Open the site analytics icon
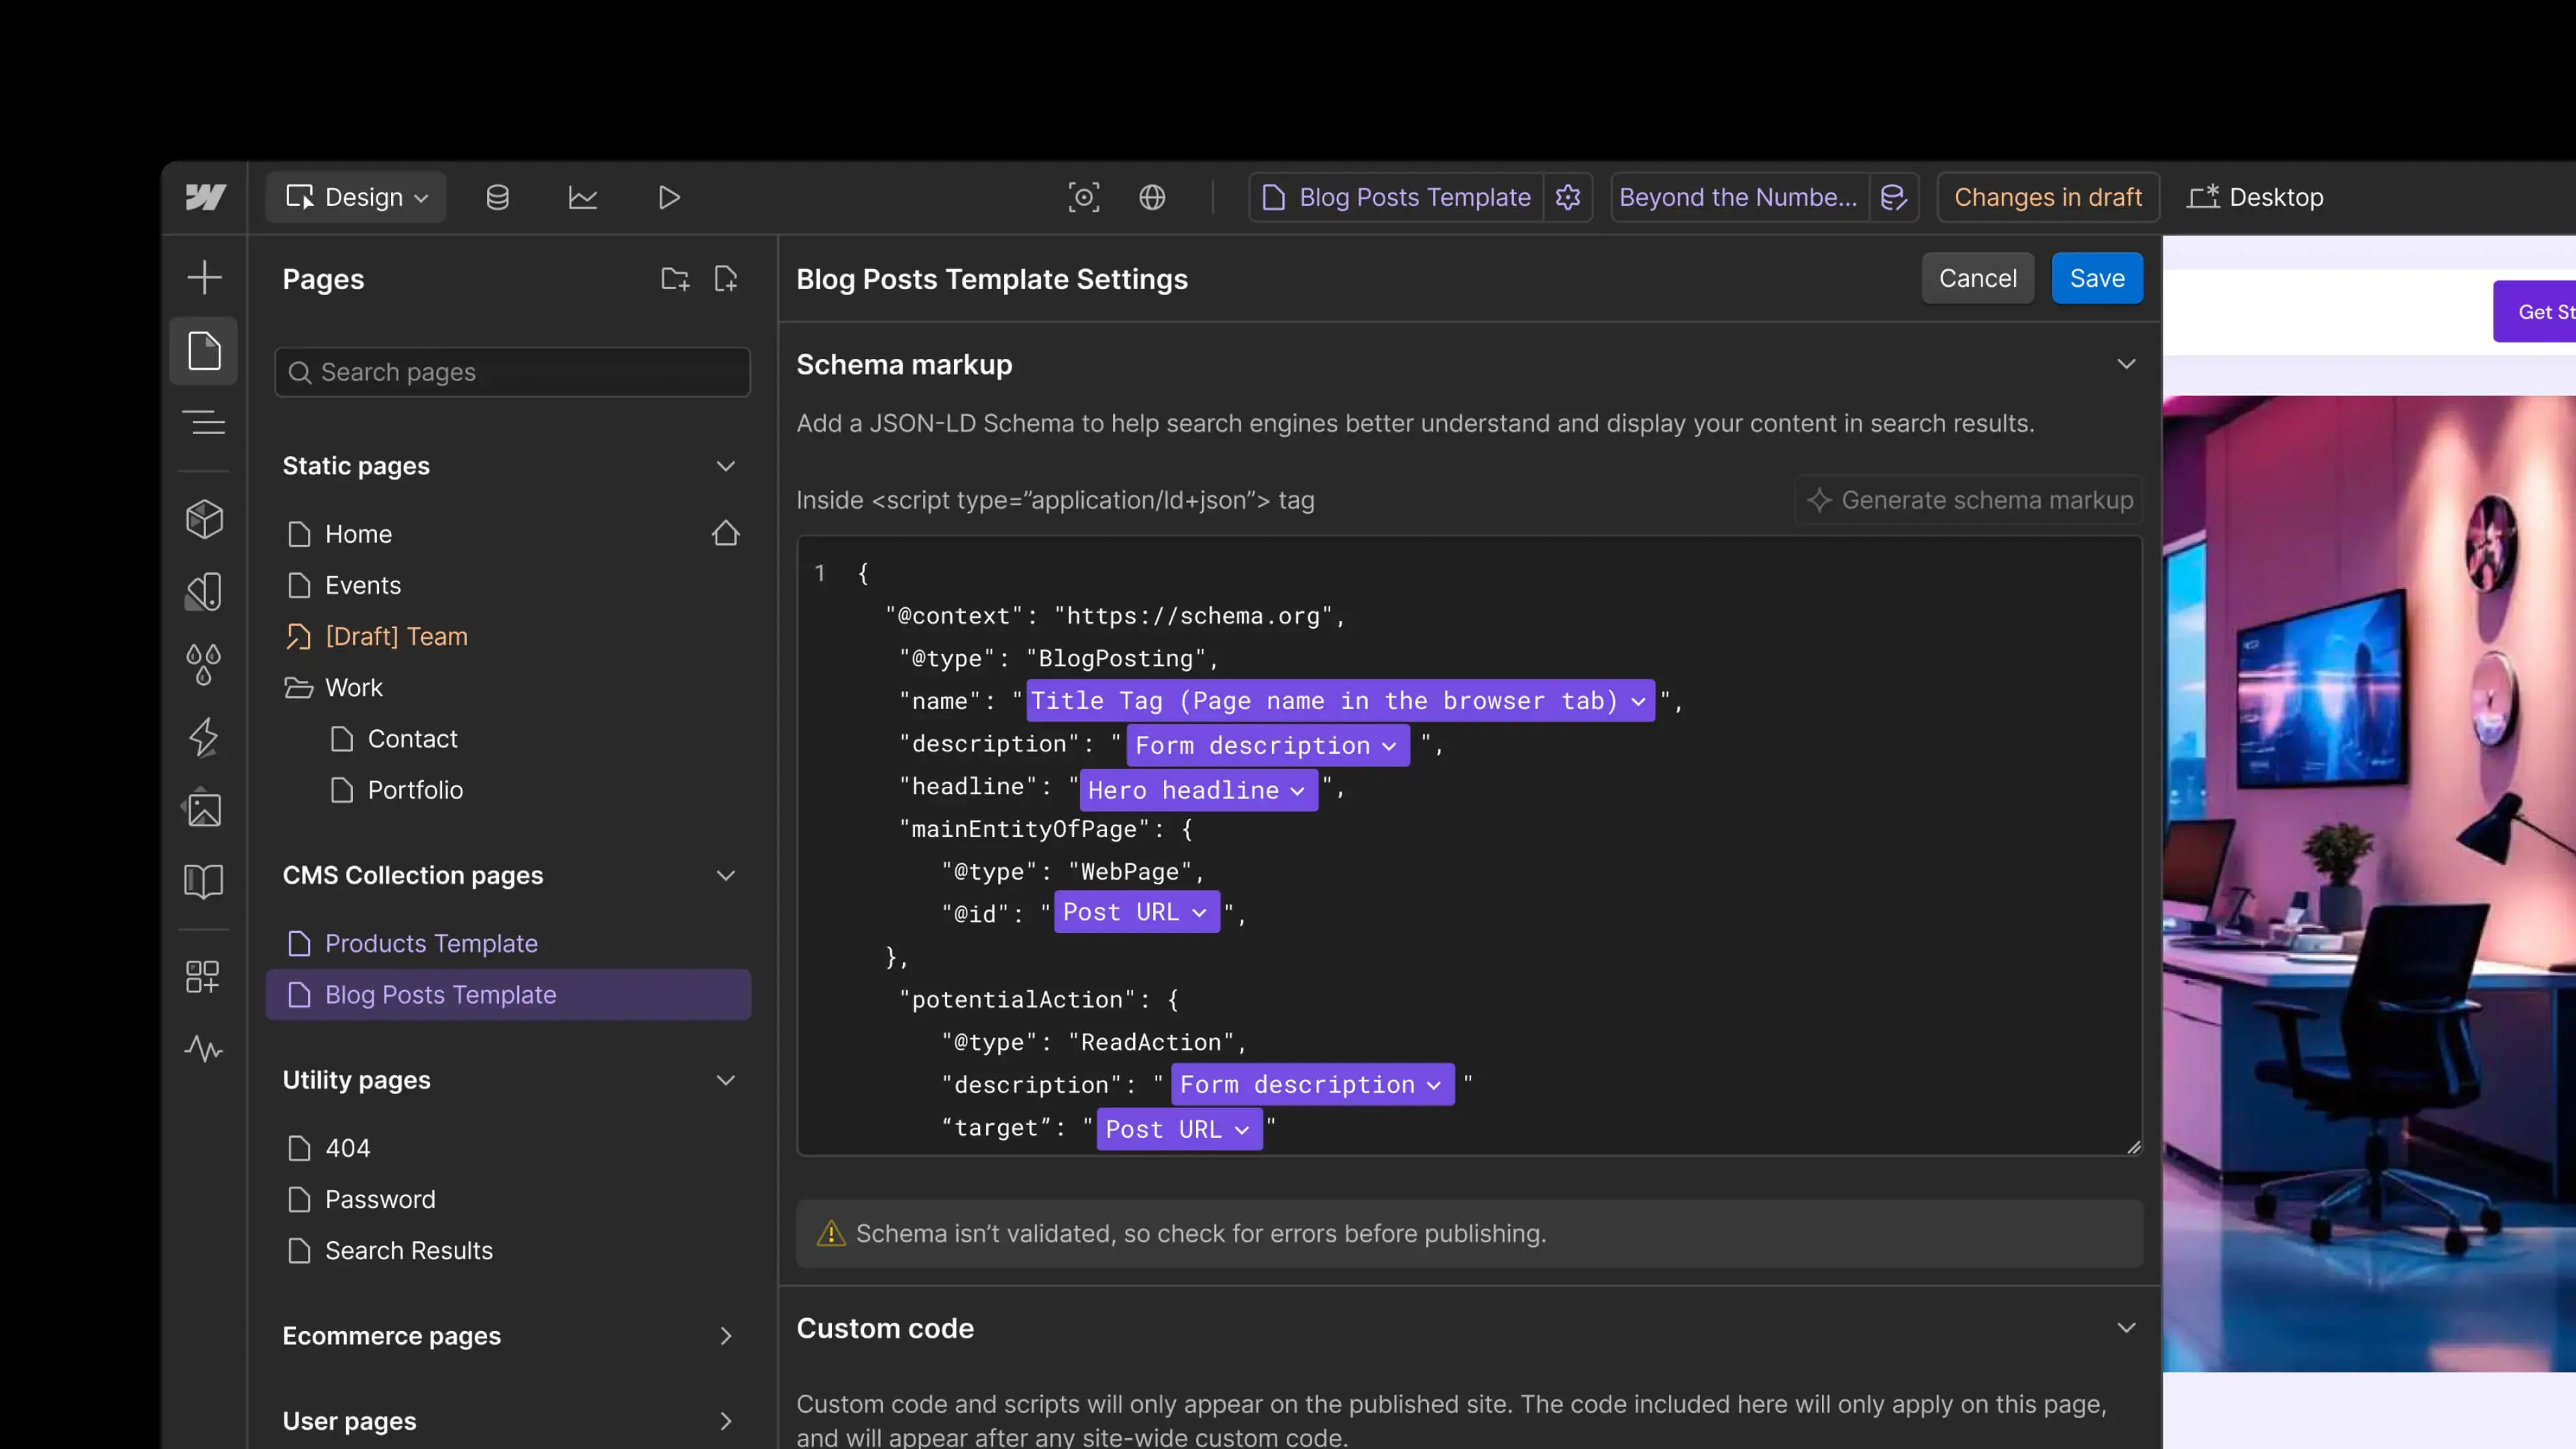 pos(583,197)
